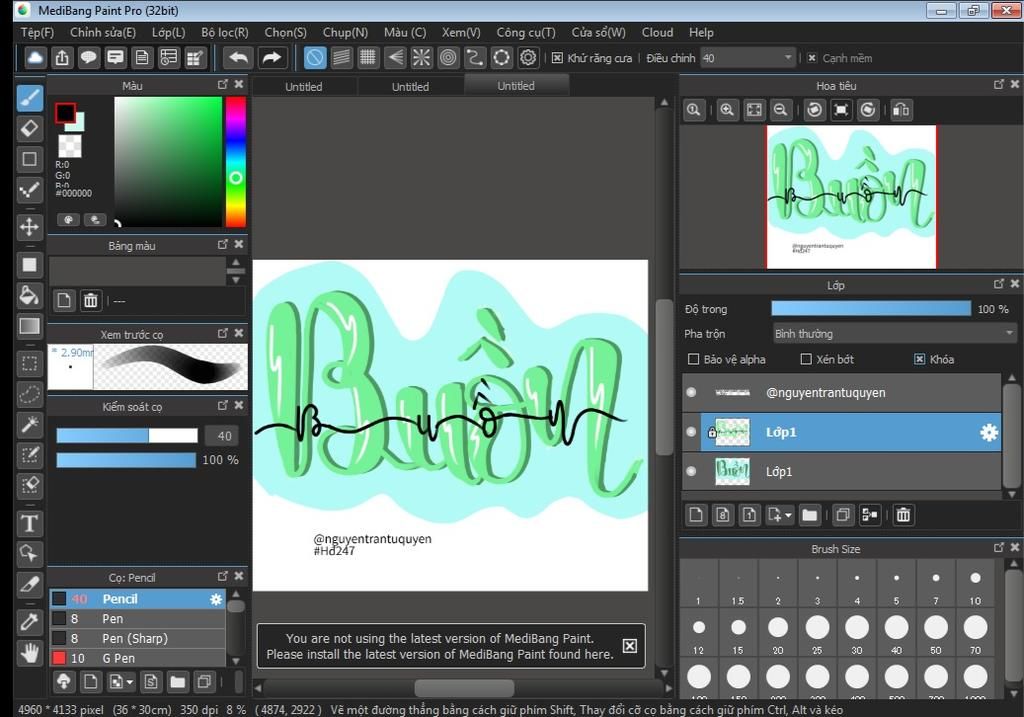Open the Bộ lọc(R) menu
Viewport: 1024px width, 717px height.
(225, 32)
